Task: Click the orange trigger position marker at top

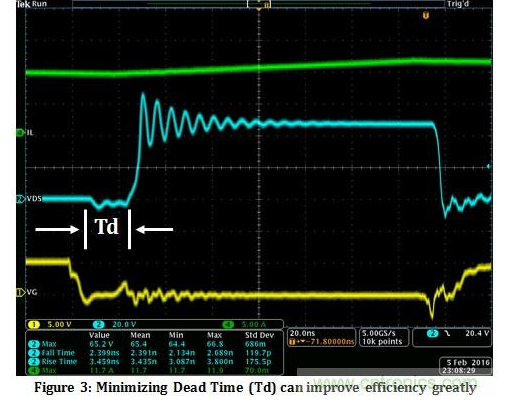Action: (426, 15)
